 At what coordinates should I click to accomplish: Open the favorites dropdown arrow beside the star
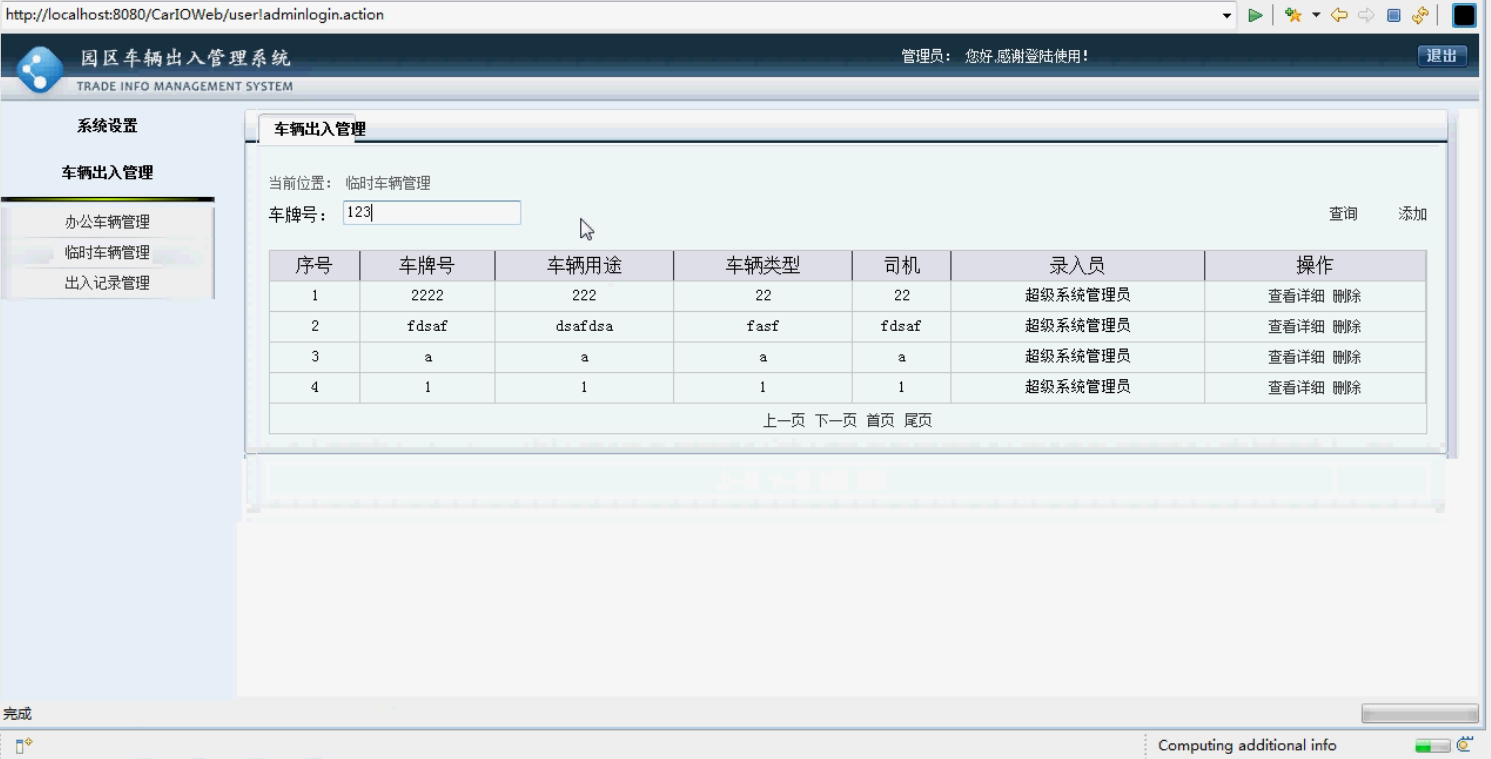click(x=1316, y=15)
